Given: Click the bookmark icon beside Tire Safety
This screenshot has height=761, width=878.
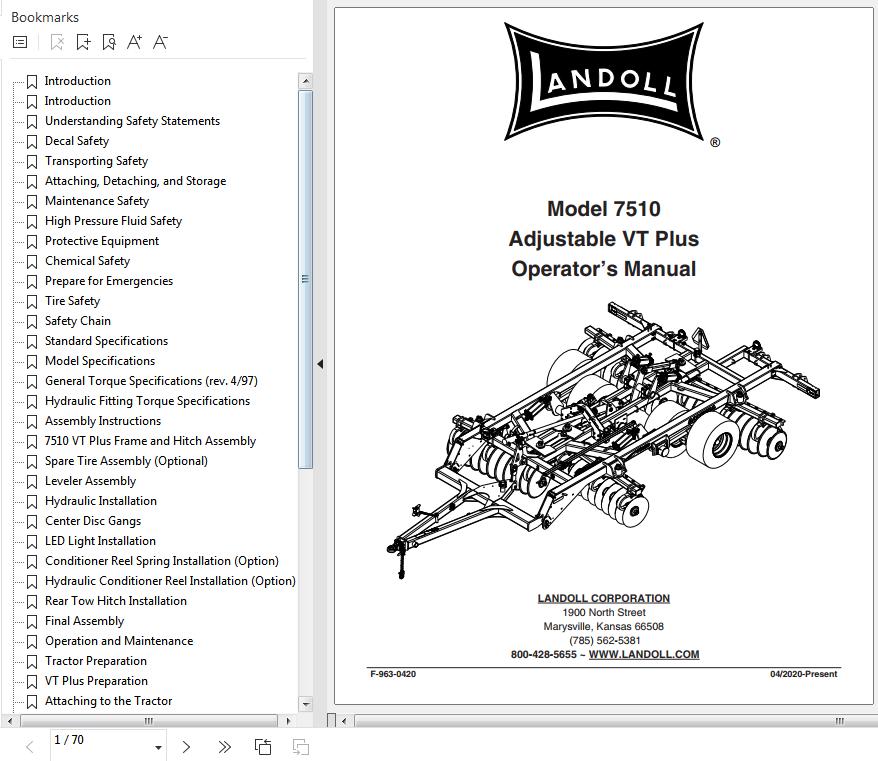Looking at the screenshot, I should click(32, 302).
